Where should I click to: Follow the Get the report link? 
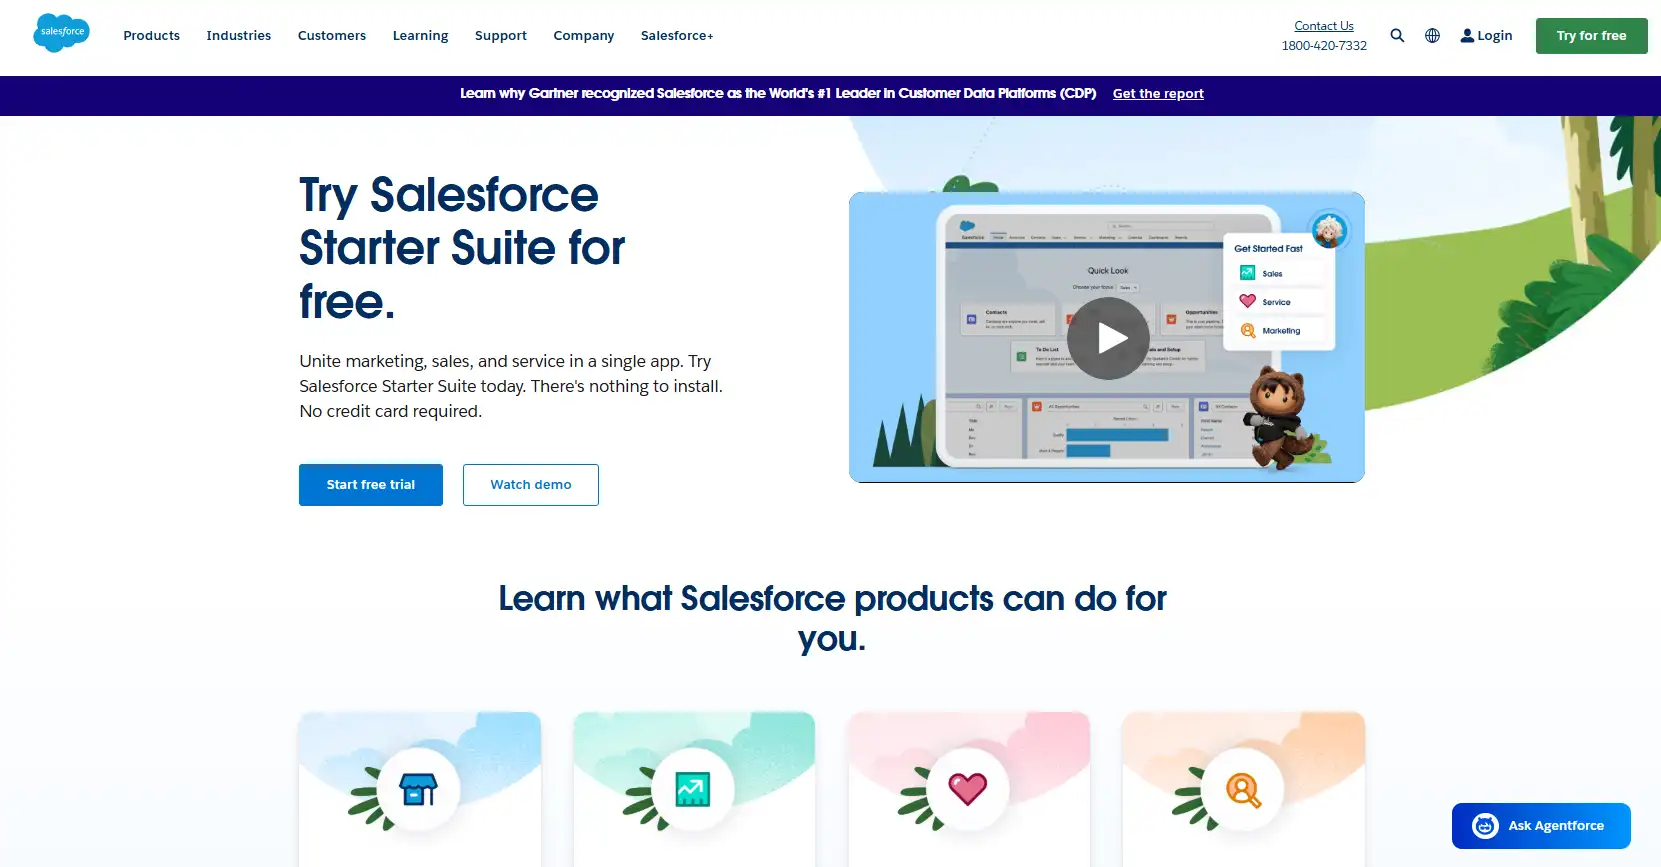click(x=1158, y=94)
